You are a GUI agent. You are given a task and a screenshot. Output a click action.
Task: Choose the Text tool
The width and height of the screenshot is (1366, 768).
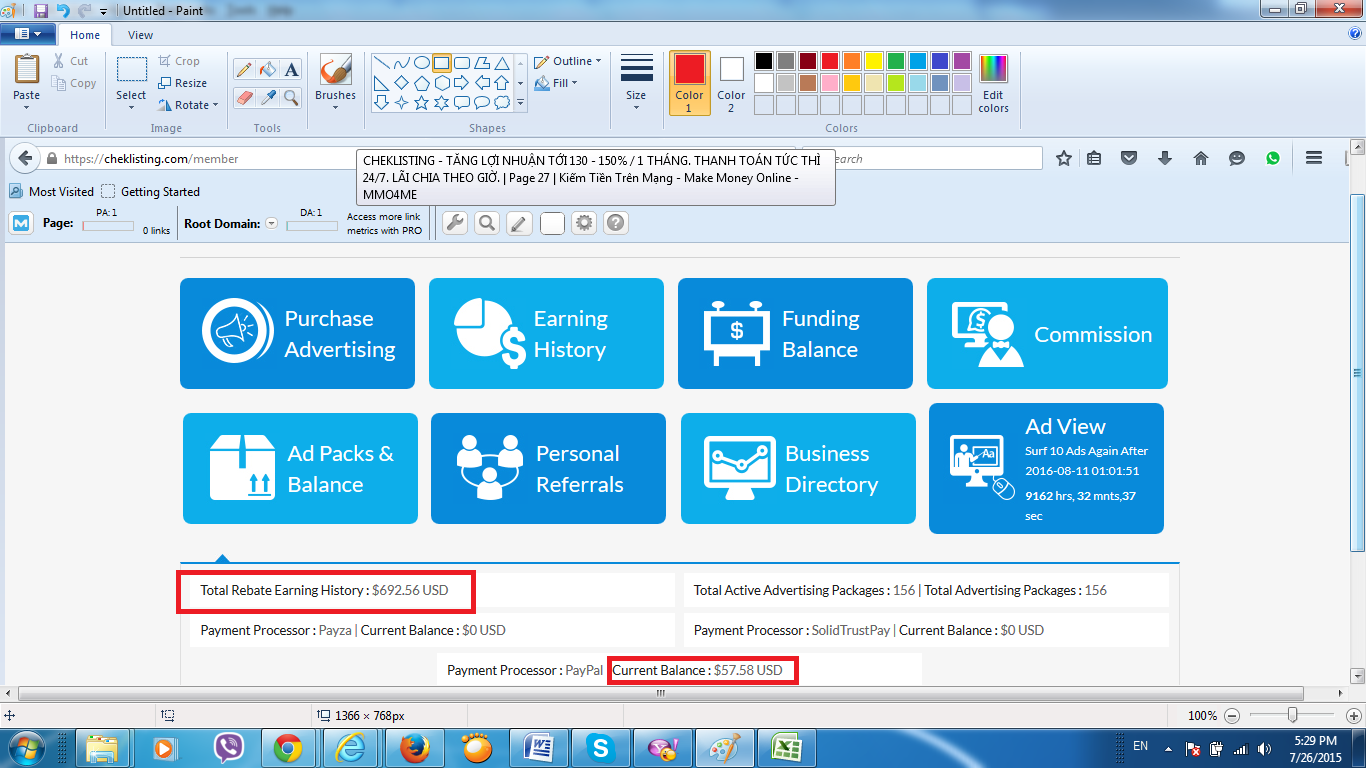291,69
